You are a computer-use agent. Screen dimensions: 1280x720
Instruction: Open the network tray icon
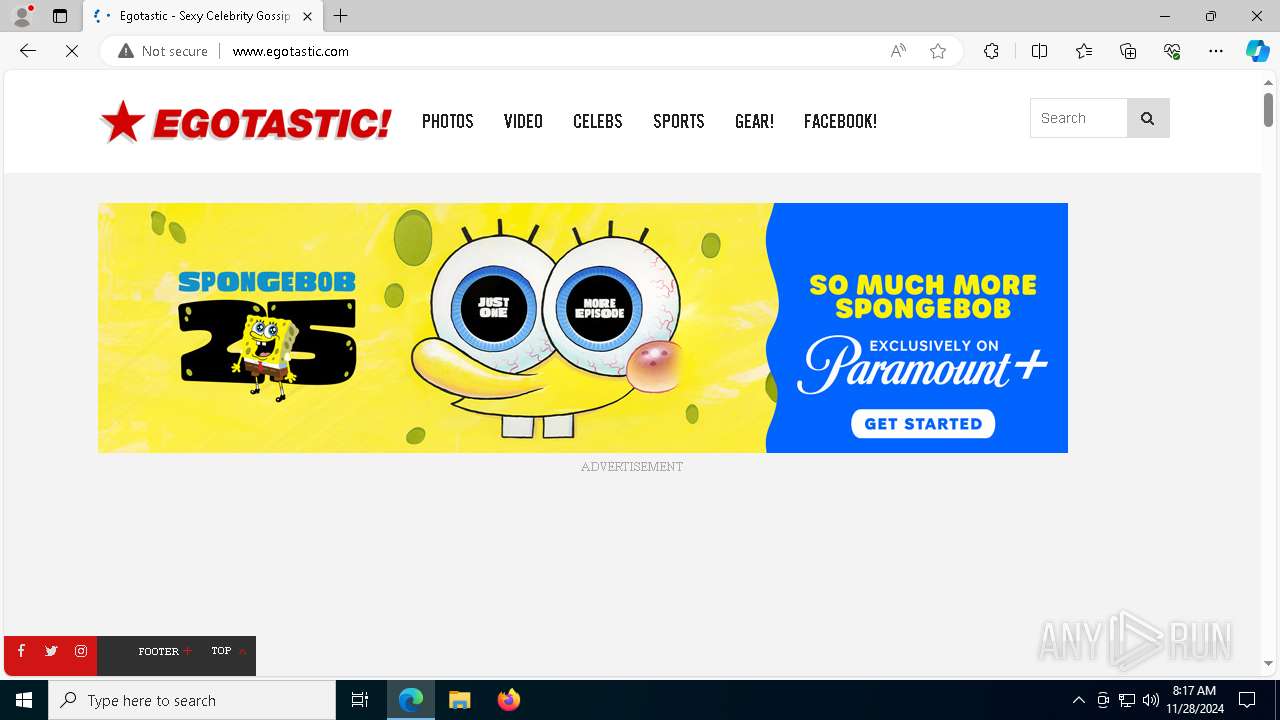point(1127,700)
